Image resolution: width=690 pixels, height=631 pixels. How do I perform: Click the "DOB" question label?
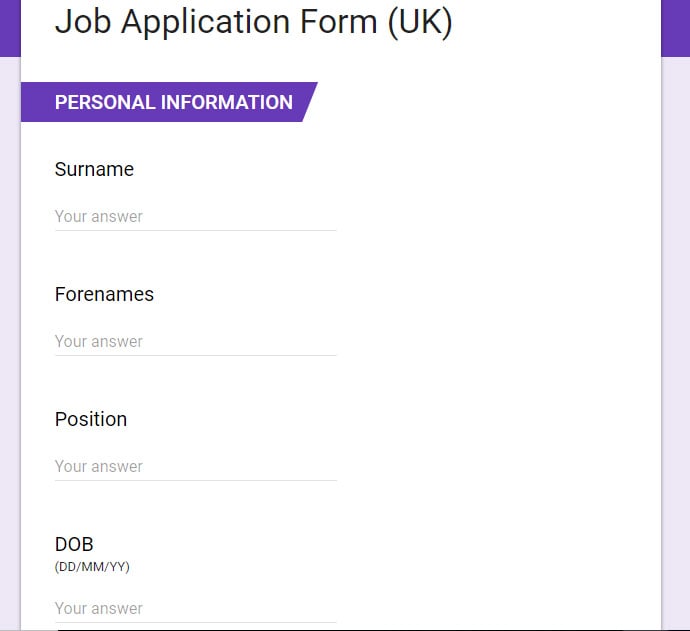[x=74, y=545]
